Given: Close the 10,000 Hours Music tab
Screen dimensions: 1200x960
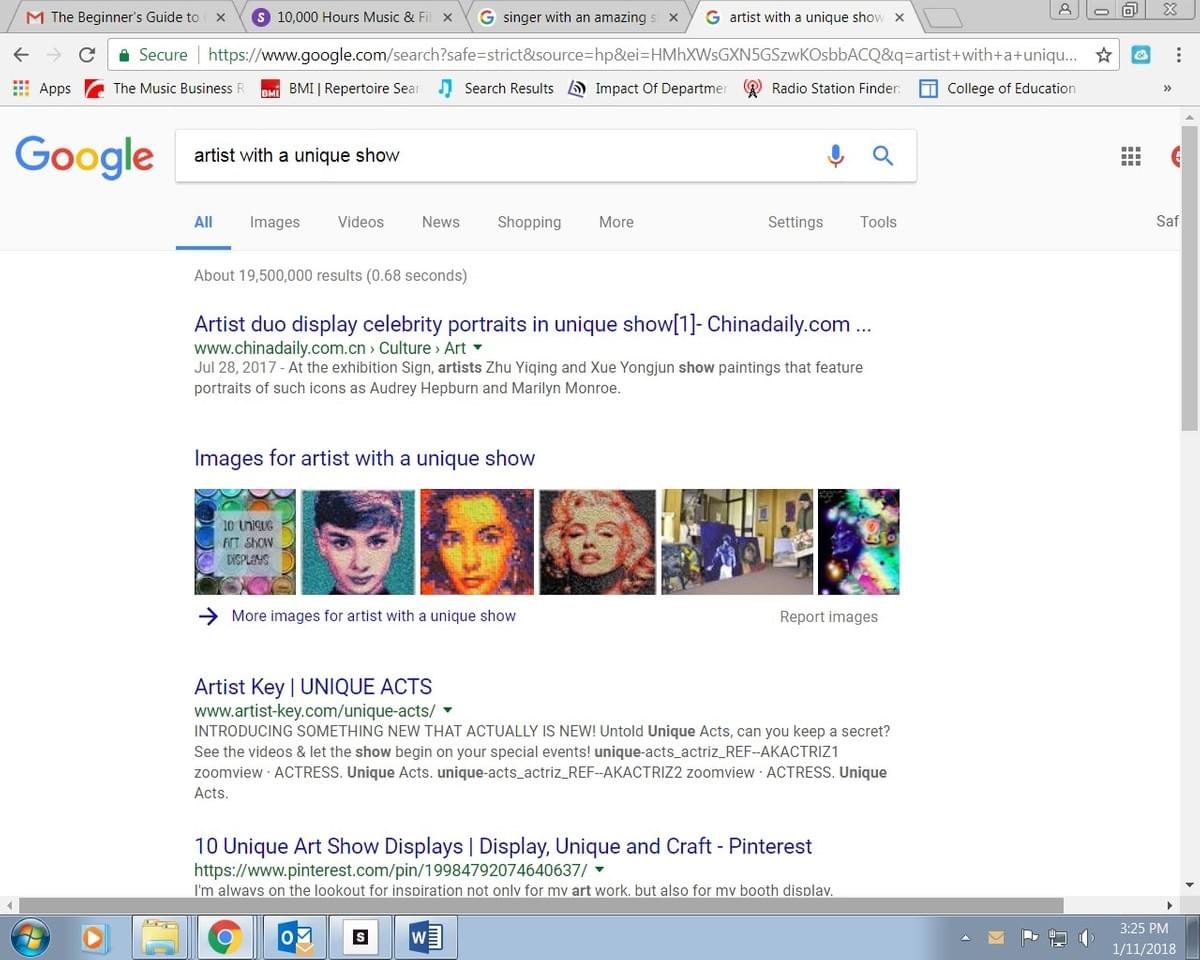Looking at the screenshot, I should 446,17.
